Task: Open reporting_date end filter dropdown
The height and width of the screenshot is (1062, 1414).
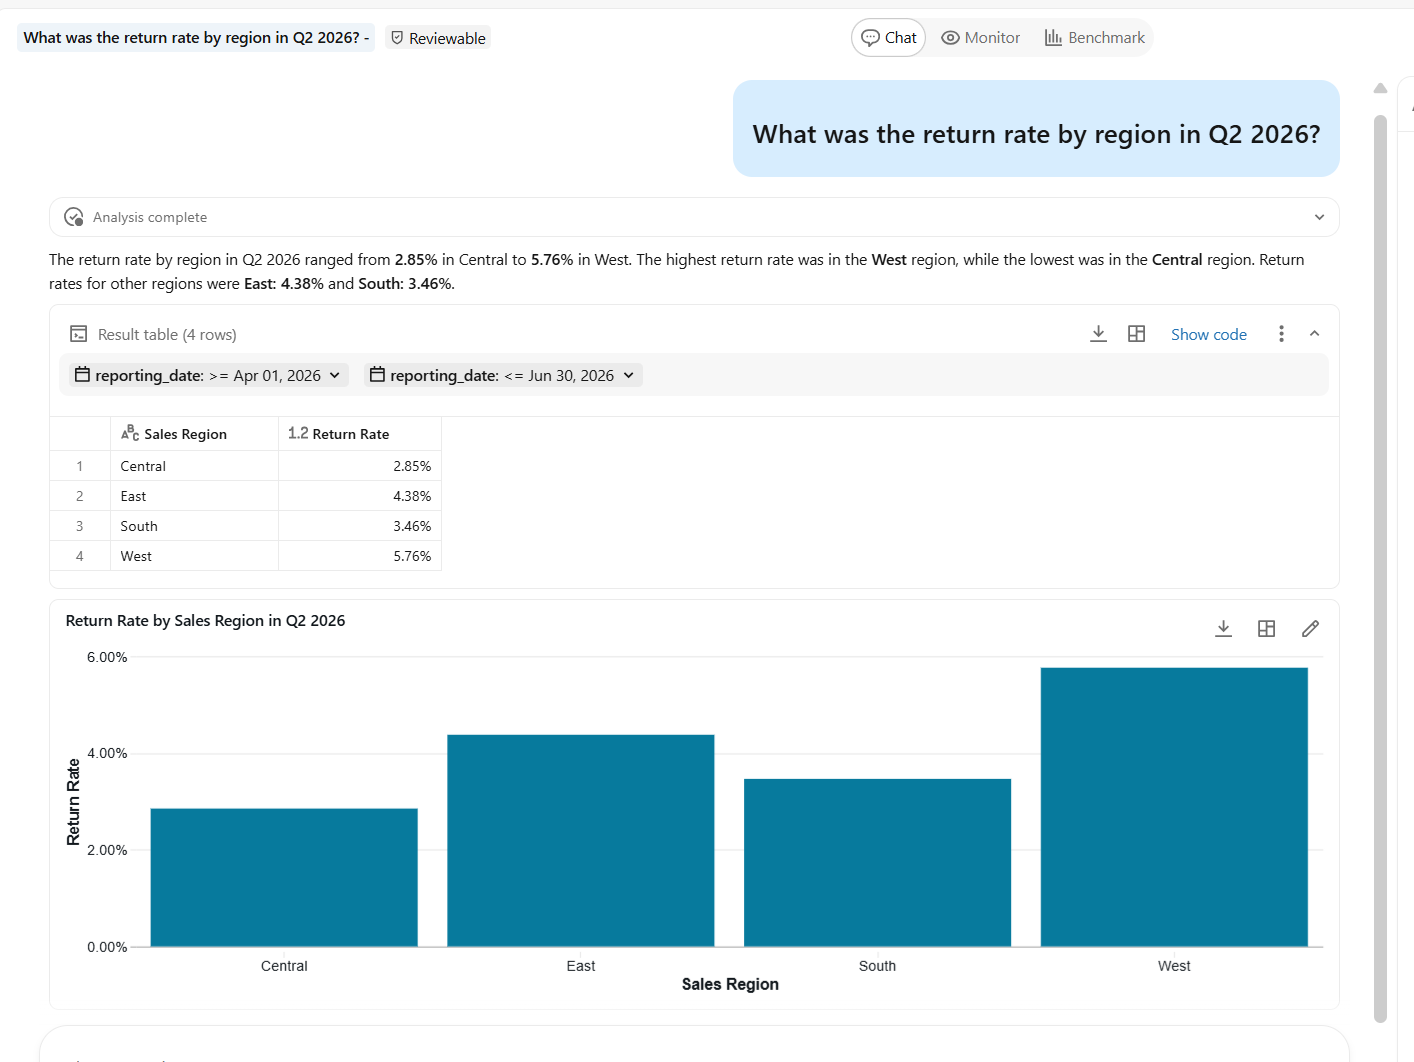Action: [x=503, y=376]
